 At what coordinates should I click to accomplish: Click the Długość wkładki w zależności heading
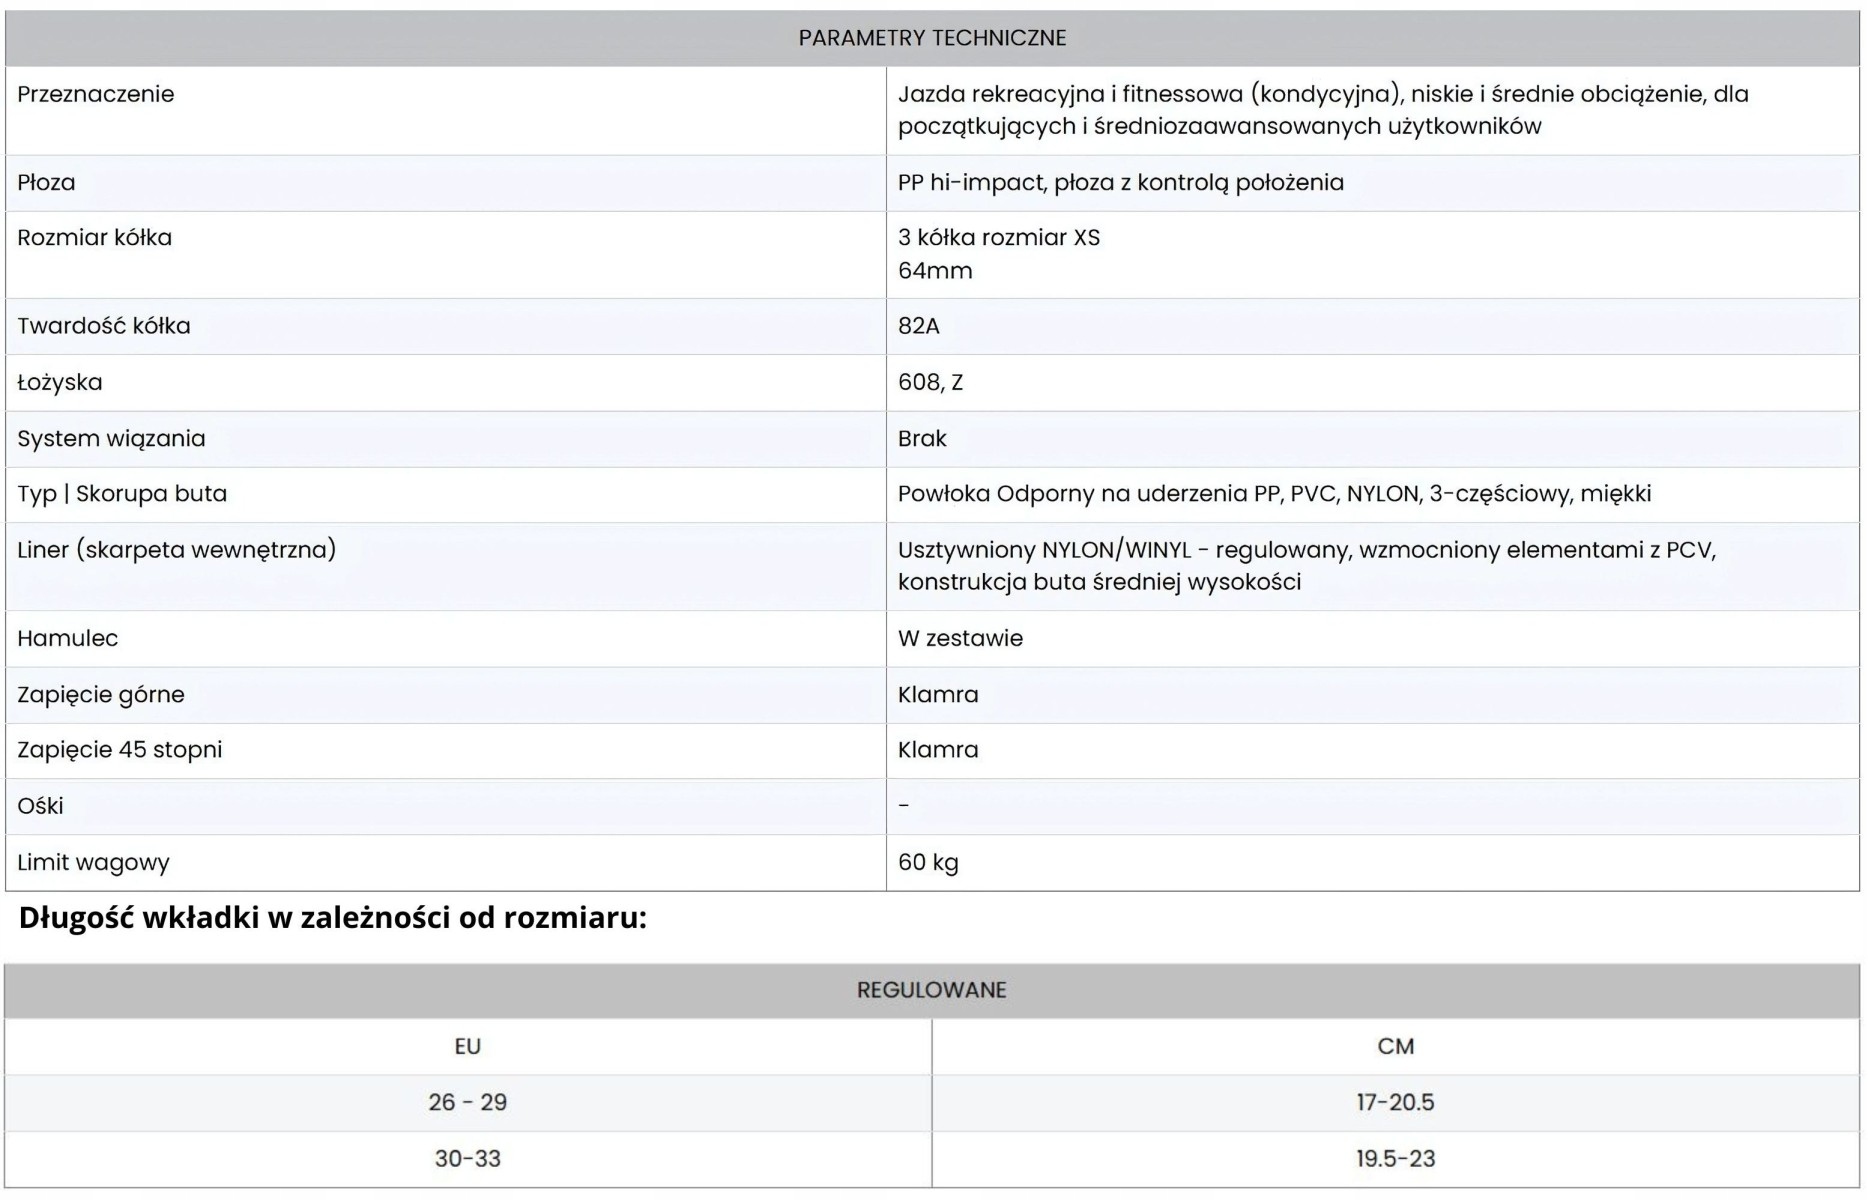point(332,918)
